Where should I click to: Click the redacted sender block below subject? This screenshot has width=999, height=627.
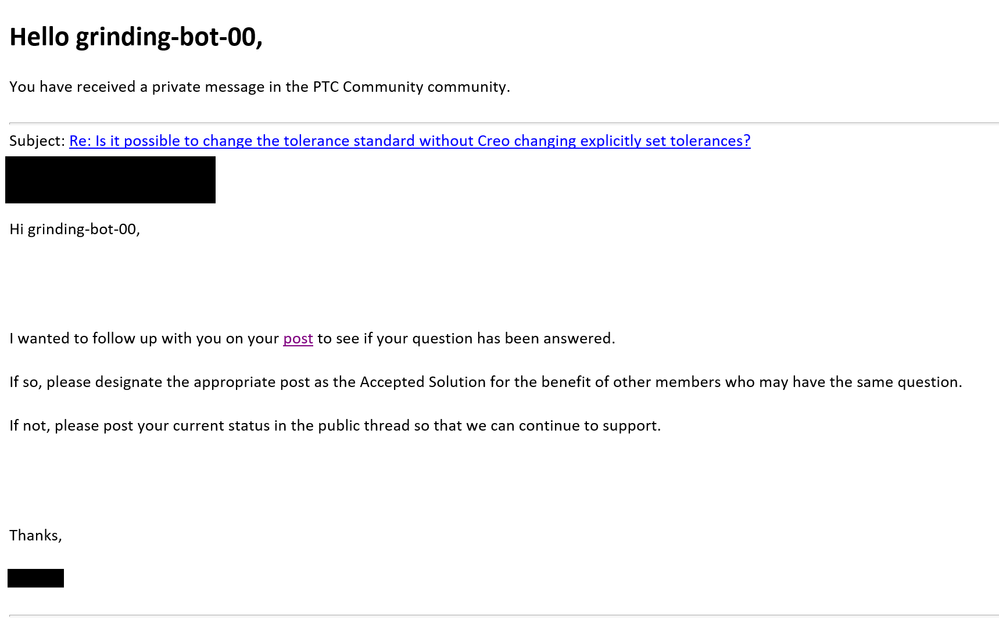pos(110,180)
